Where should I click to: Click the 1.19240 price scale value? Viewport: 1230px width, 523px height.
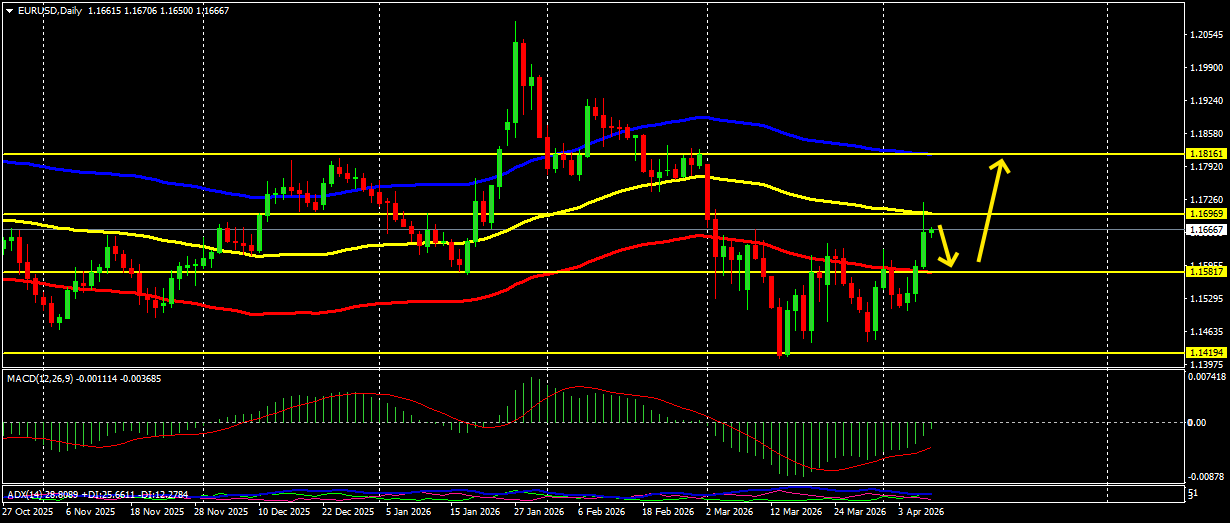(1207, 101)
